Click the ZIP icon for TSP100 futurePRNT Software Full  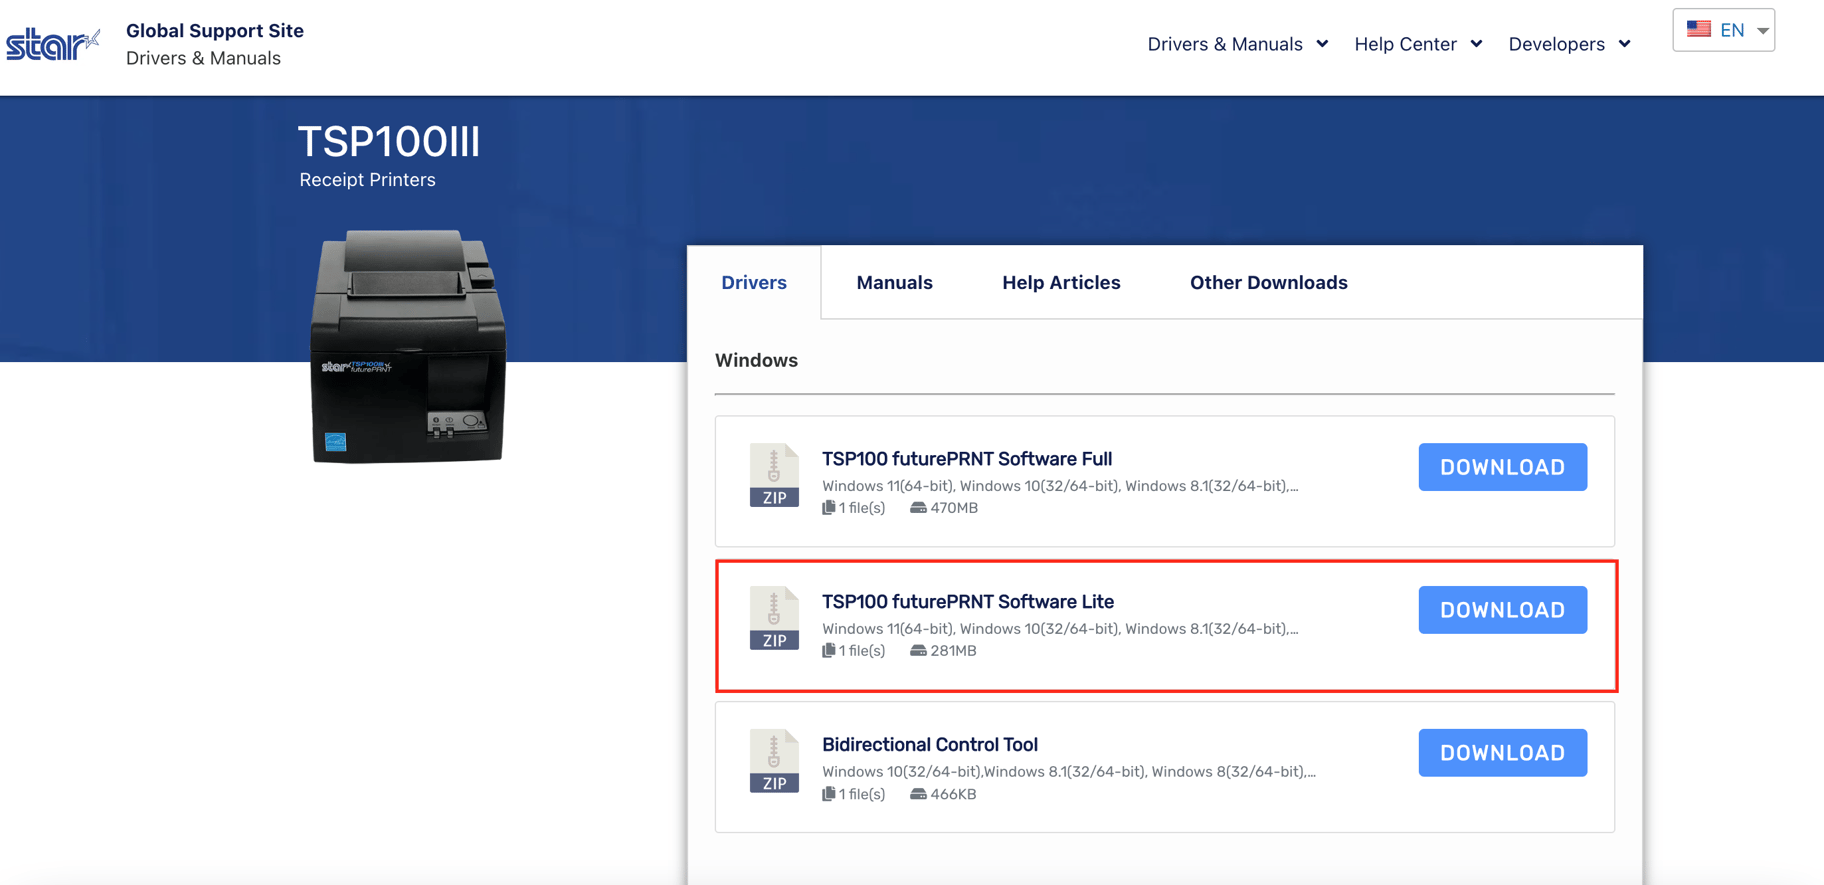[774, 475]
